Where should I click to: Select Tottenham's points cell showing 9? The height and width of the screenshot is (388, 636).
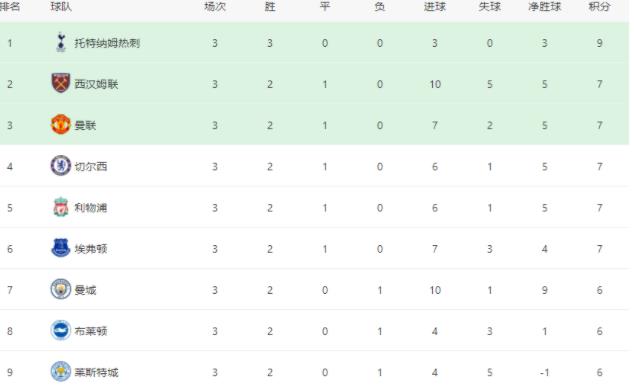tap(599, 43)
